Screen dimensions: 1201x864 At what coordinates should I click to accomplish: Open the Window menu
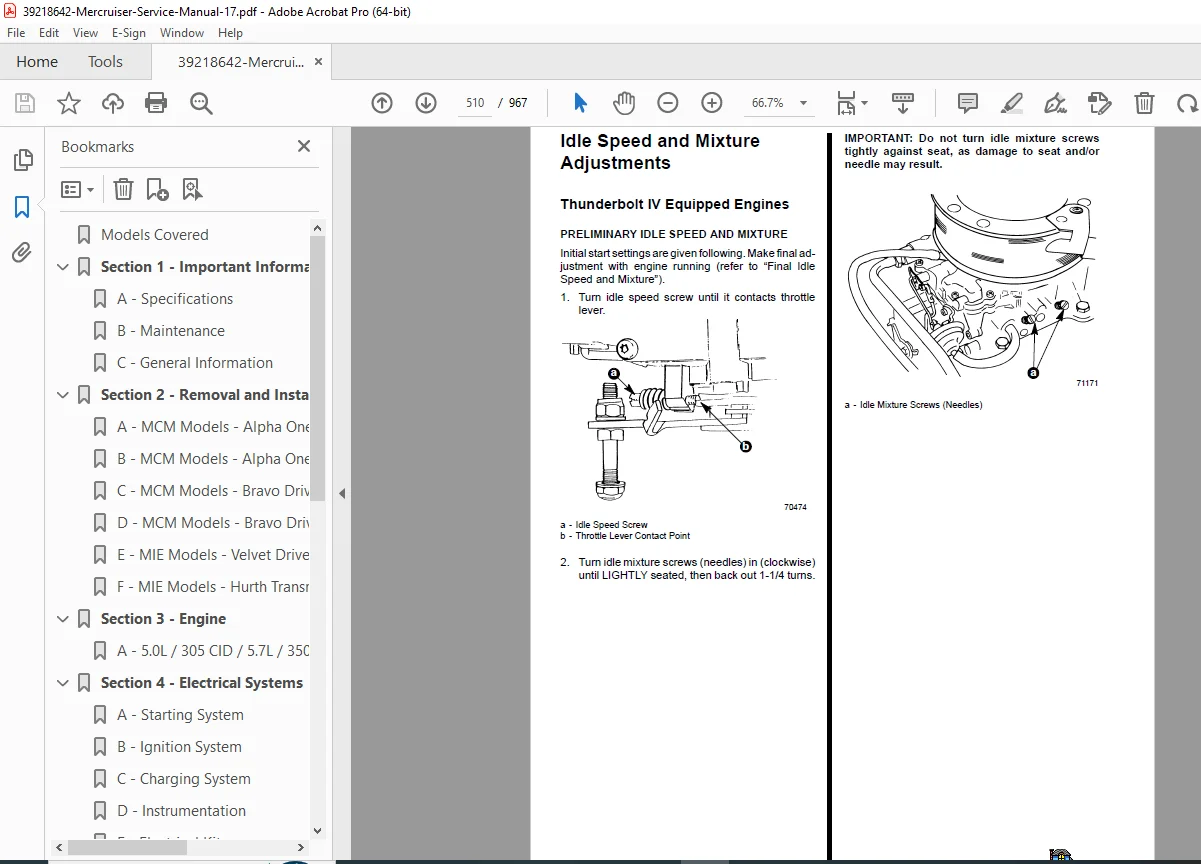coord(182,33)
